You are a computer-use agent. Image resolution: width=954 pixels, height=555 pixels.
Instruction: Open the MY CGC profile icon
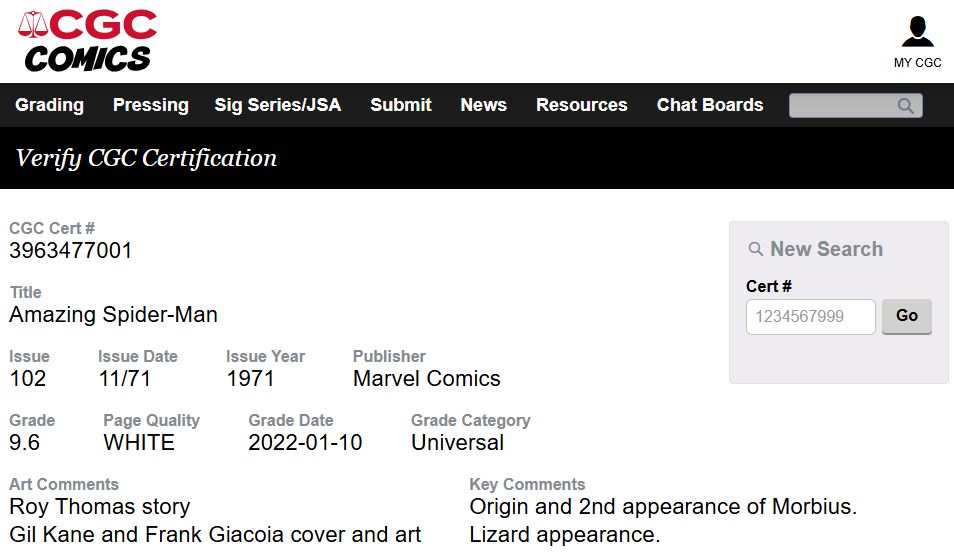(917, 32)
